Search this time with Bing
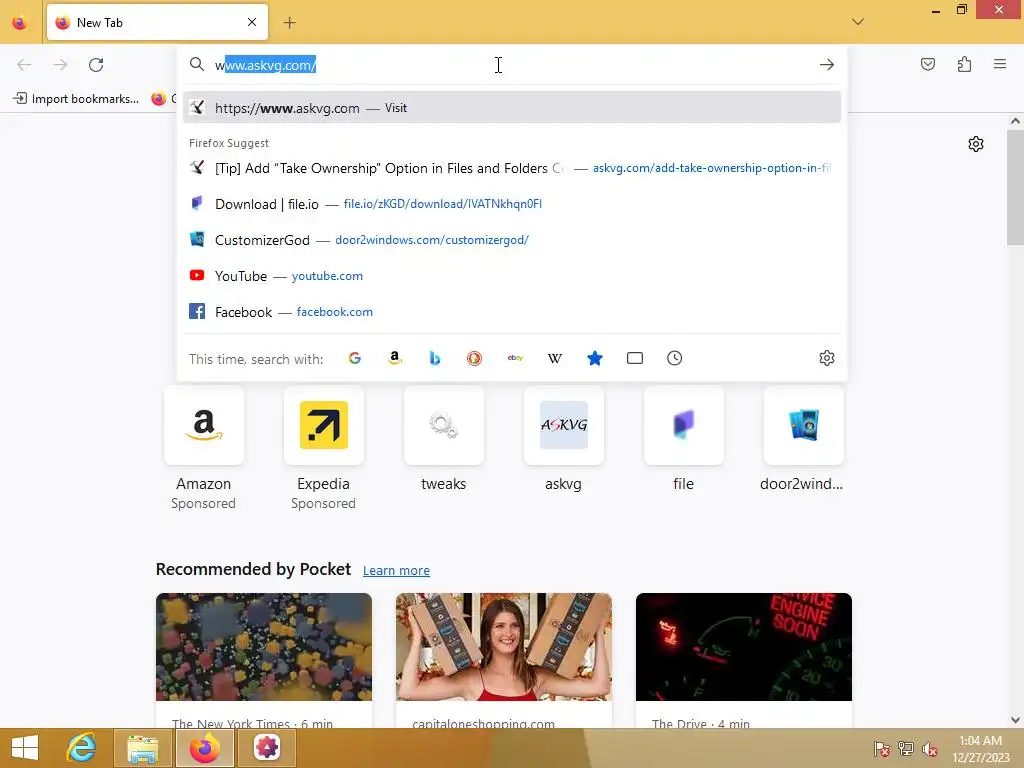 pos(434,358)
